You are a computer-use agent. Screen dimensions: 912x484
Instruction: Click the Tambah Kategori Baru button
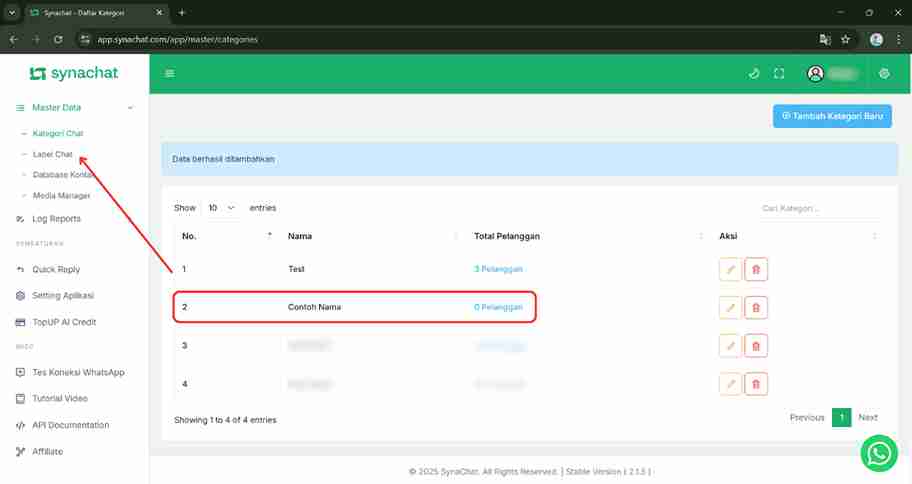(832, 116)
